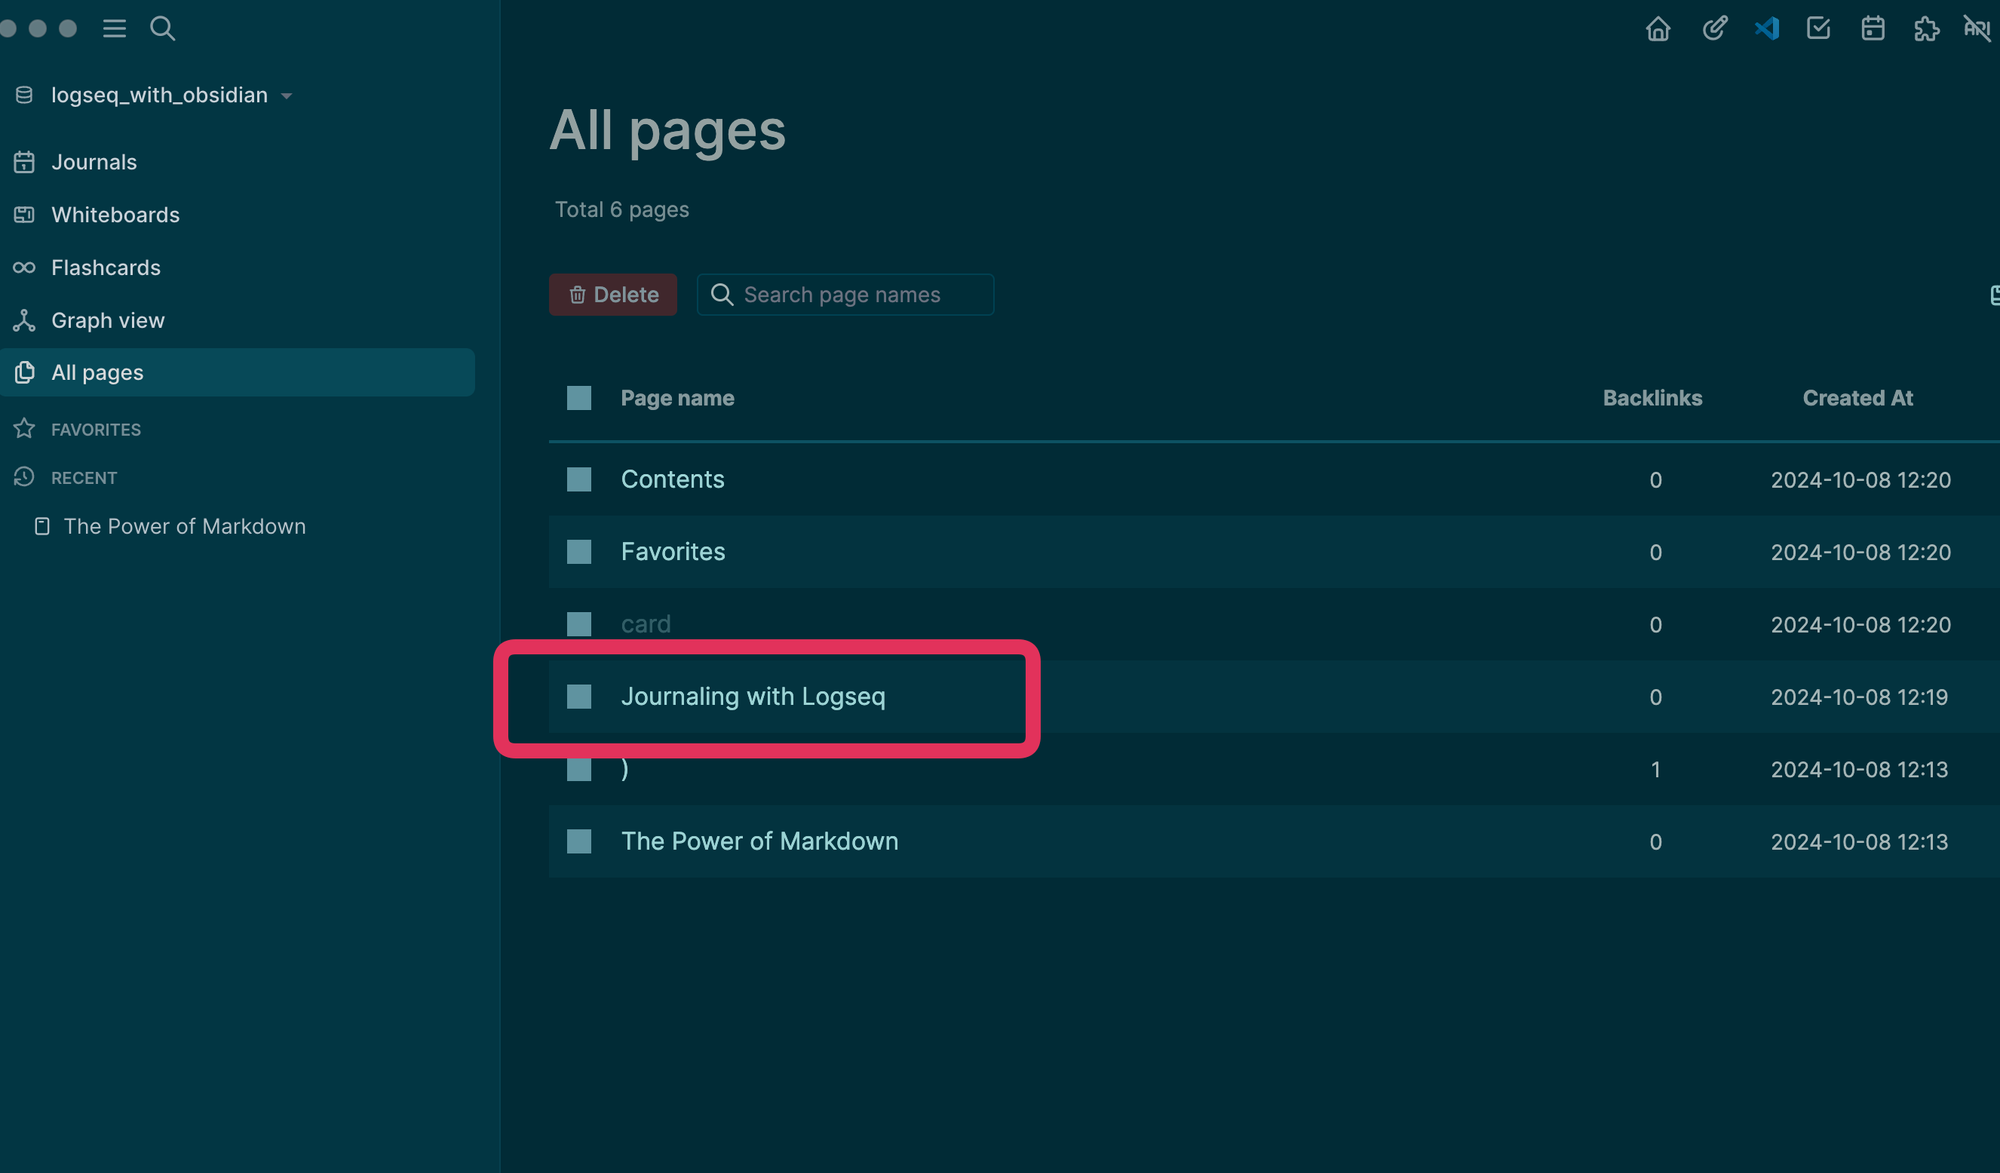Select the Contents page checkbox
The width and height of the screenshot is (2000, 1173).
click(x=579, y=480)
